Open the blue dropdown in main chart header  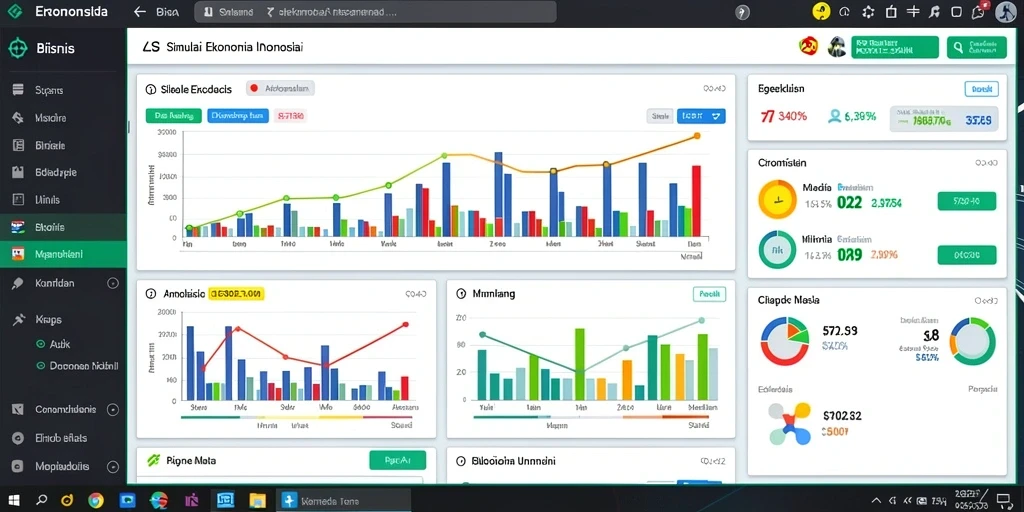(701, 116)
